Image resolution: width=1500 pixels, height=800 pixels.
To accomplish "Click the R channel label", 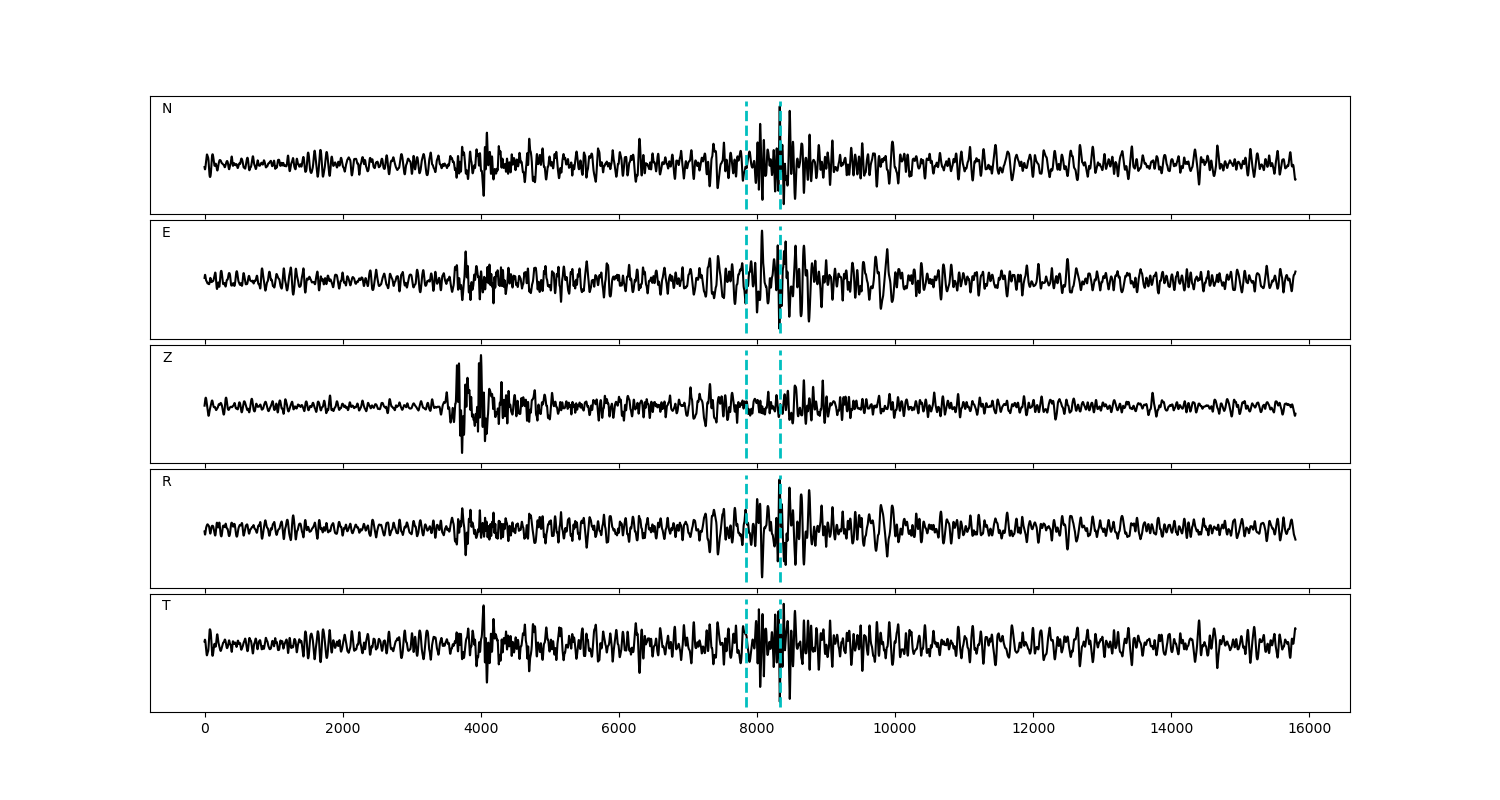I will [167, 482].
